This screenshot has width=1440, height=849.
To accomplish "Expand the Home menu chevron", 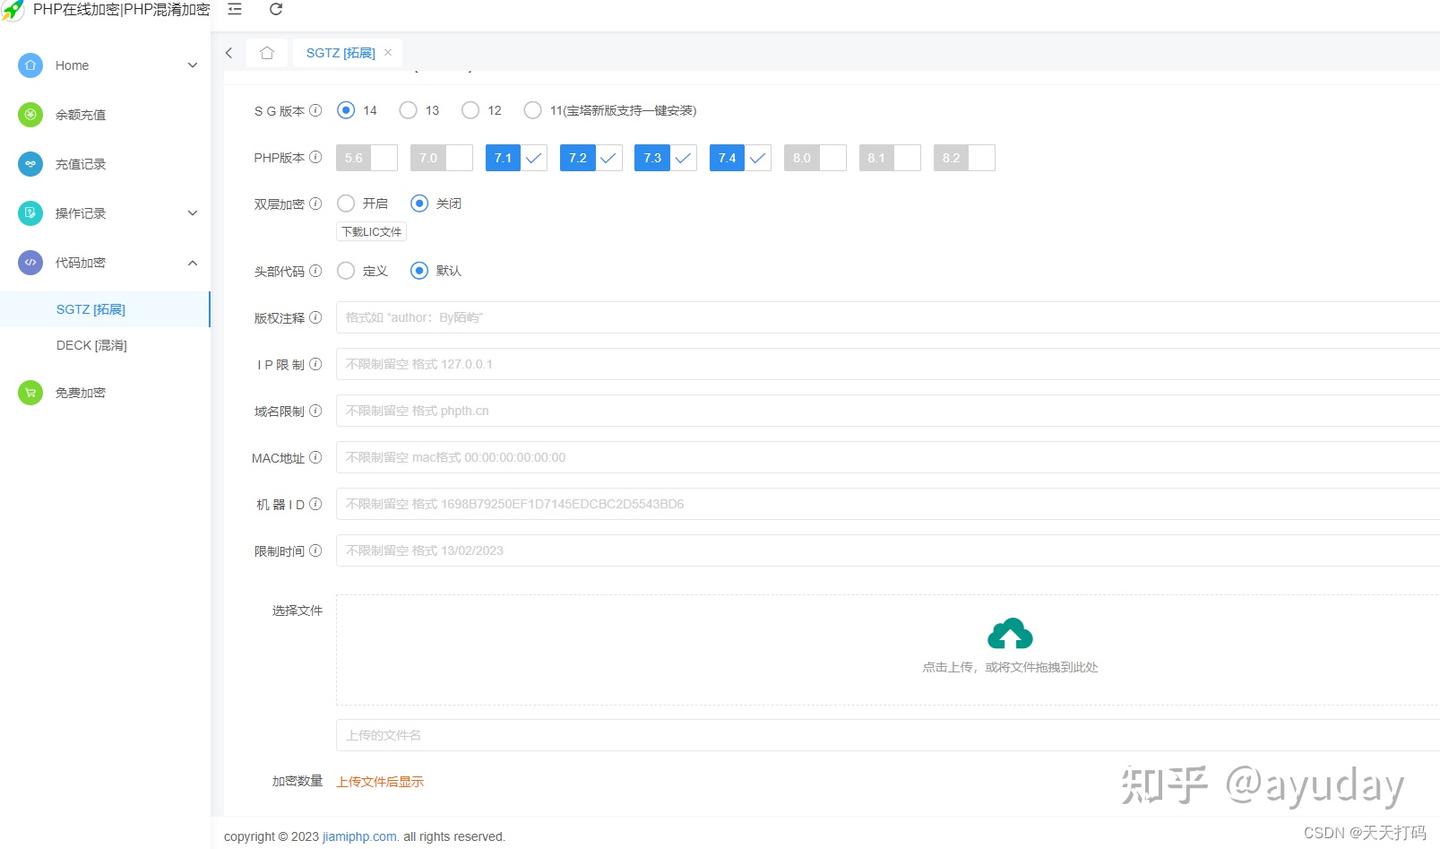I will (192, 65).
